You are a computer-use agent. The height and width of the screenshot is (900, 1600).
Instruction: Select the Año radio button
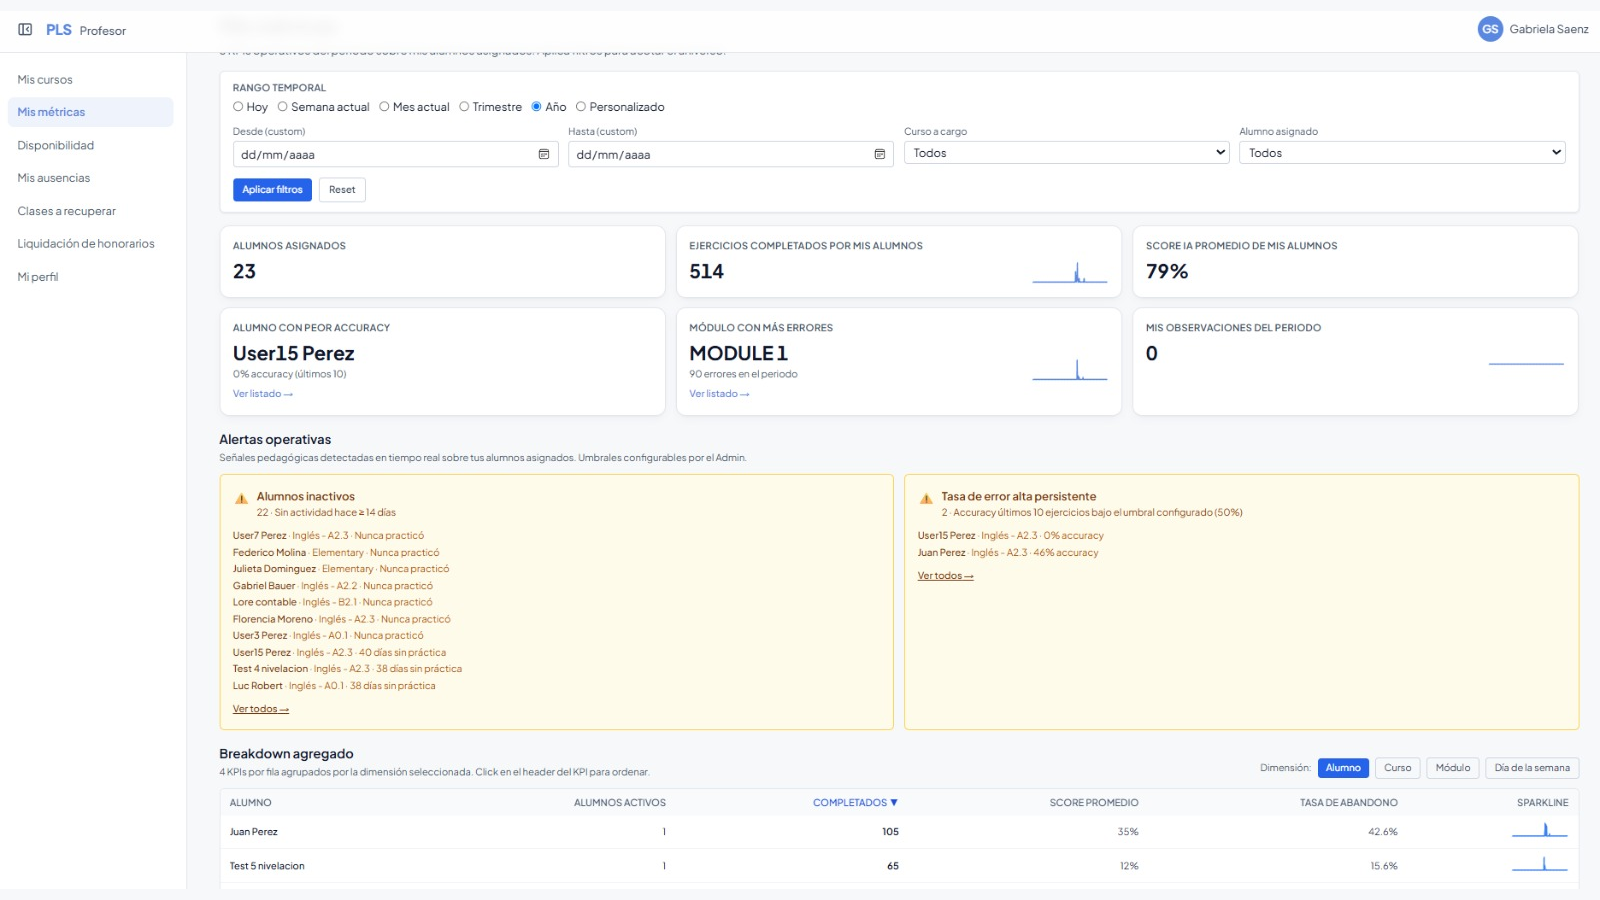click(537, 107)
